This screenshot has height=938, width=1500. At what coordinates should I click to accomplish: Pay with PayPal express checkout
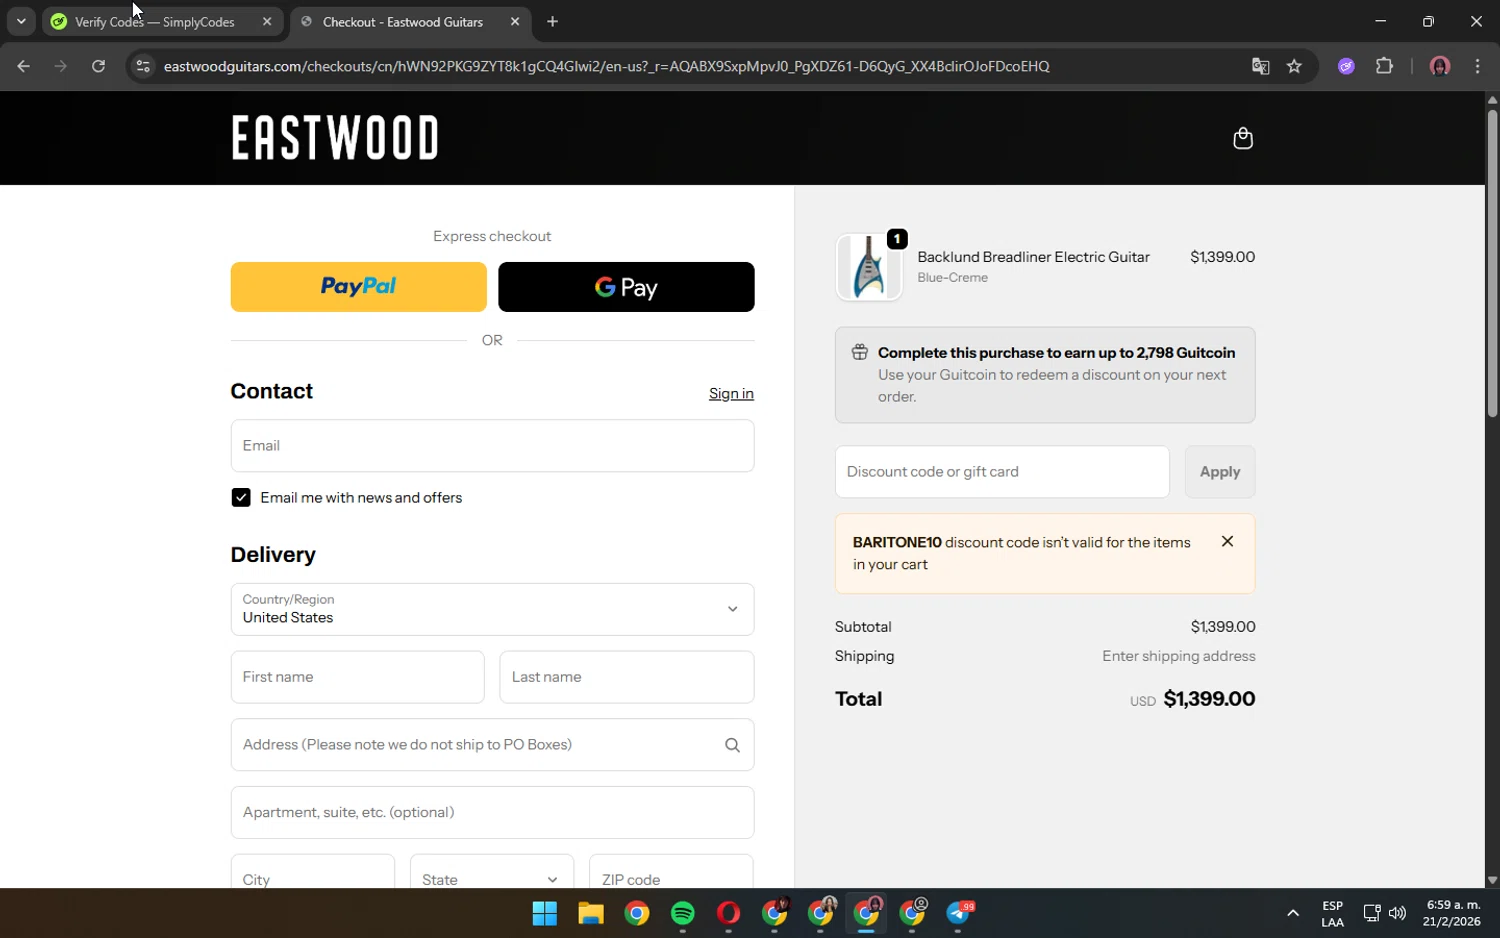[x=359, y=287]
